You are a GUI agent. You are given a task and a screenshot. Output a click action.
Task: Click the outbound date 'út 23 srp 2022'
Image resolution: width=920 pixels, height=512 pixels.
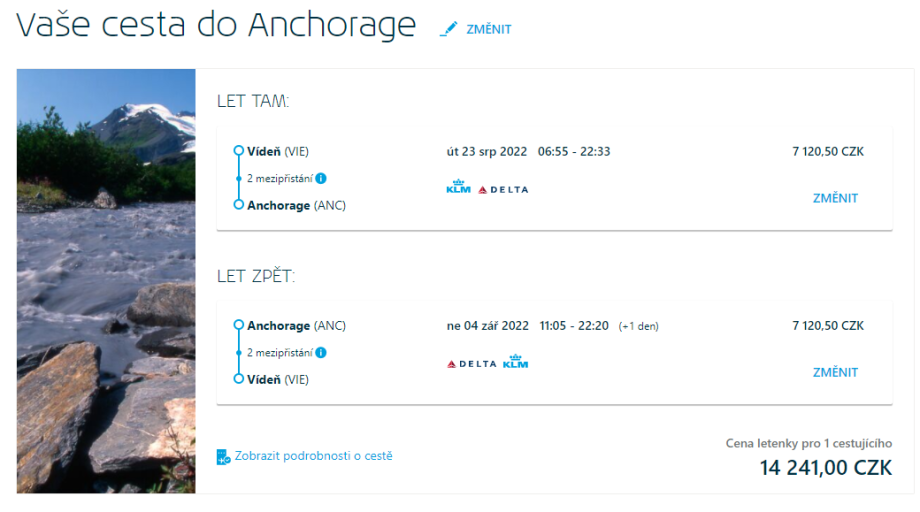point(487,152)
